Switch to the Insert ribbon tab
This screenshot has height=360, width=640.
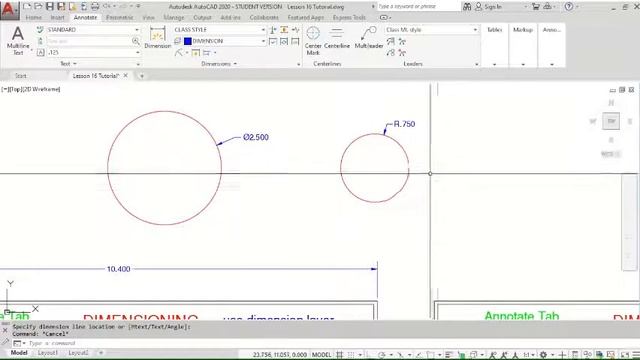[x=58, y=18]
